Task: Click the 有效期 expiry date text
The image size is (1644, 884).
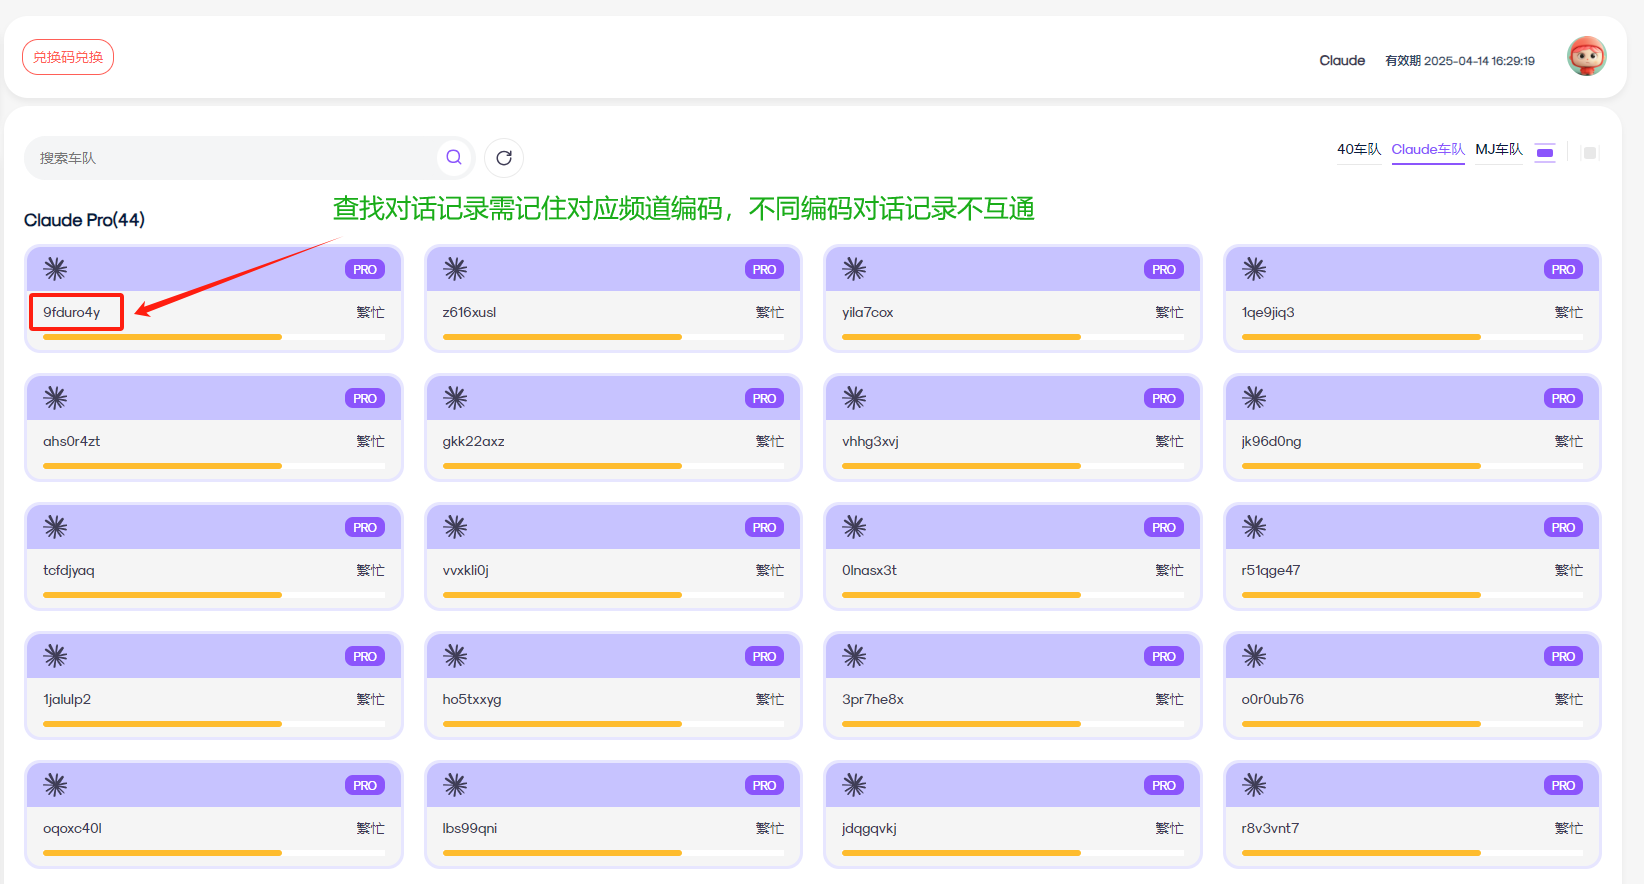Action: pyautogui.click(x=1460, y=61)
